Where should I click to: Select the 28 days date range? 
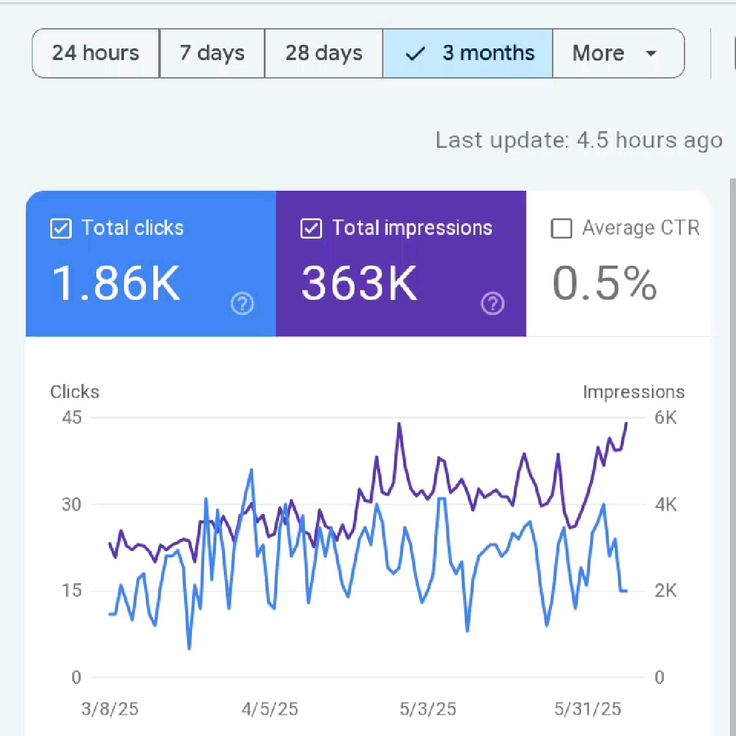click(324, 53)
